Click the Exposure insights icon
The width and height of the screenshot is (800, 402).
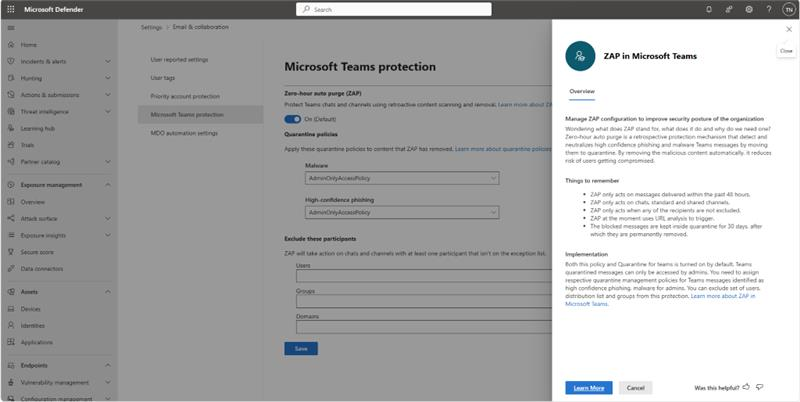[x=11, y=235]
